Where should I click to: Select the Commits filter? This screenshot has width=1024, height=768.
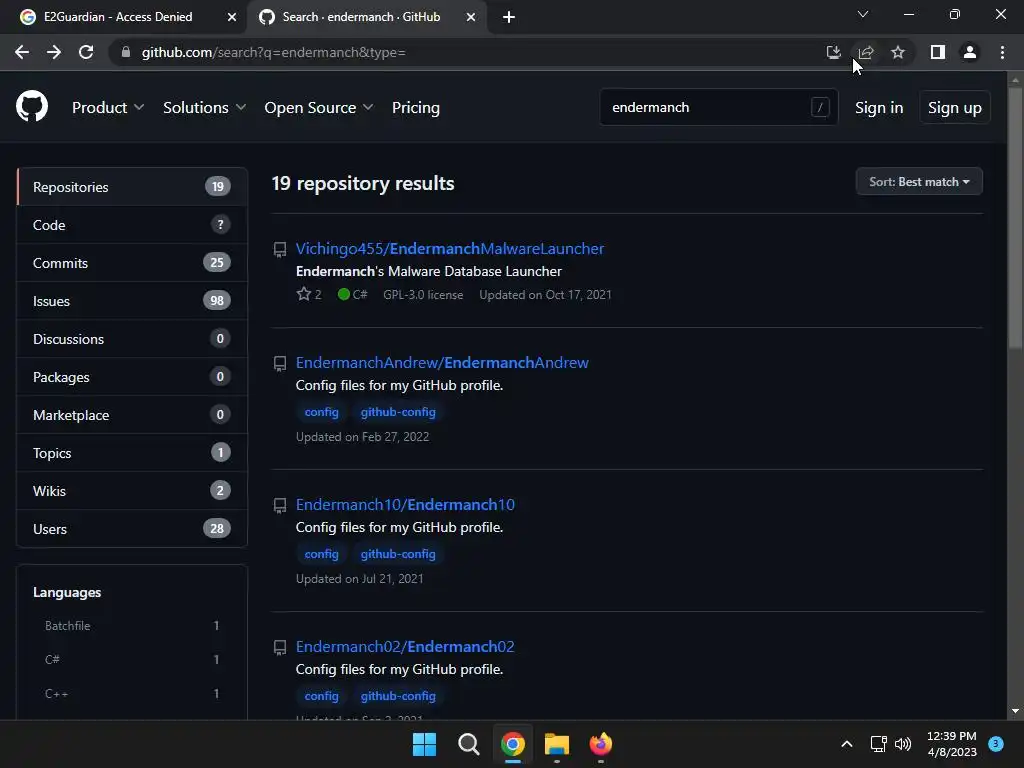click(132, 263)
